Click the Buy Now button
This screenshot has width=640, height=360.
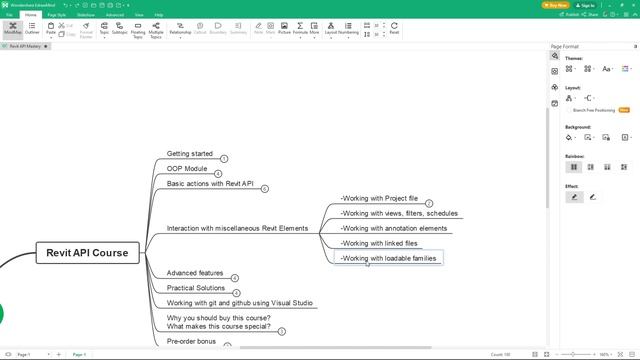[556, 5]
